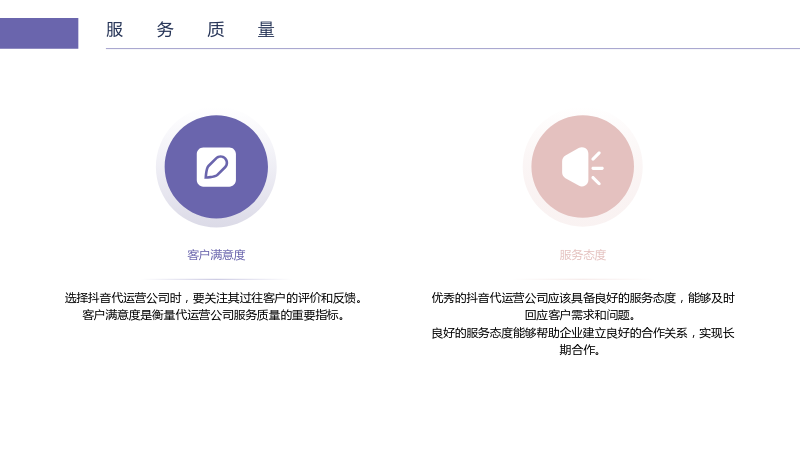Click the 服务态度 heading
Image resolution: width=800 pixels, height=450 pixels.
point(583,255)
